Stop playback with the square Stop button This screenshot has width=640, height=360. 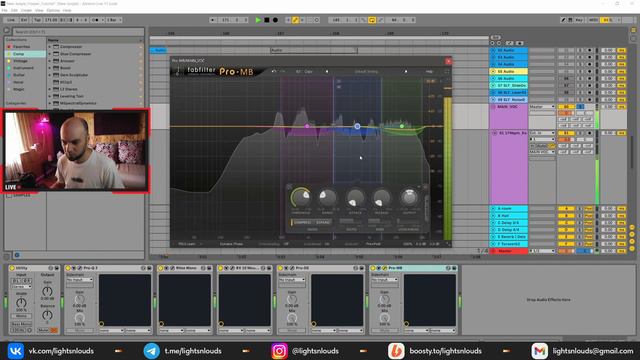coord(267,20)
